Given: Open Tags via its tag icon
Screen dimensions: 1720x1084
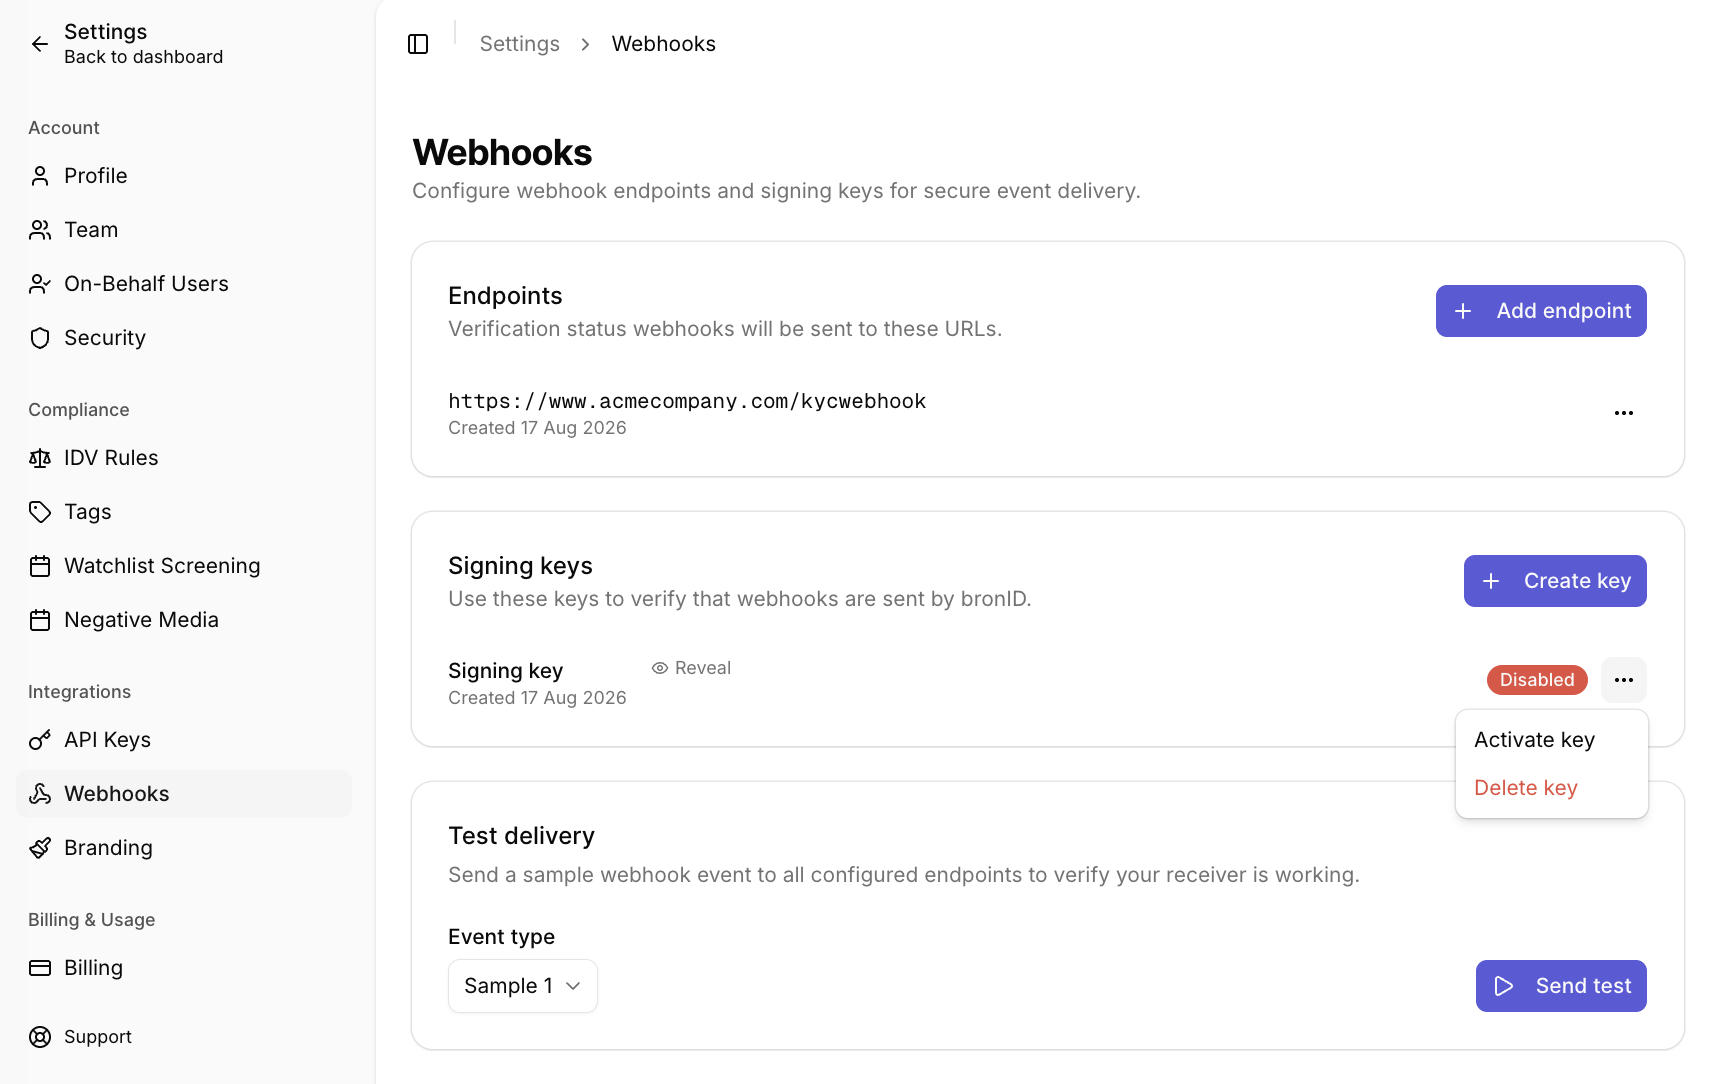Looking at the screenshot, I should 40,512.
